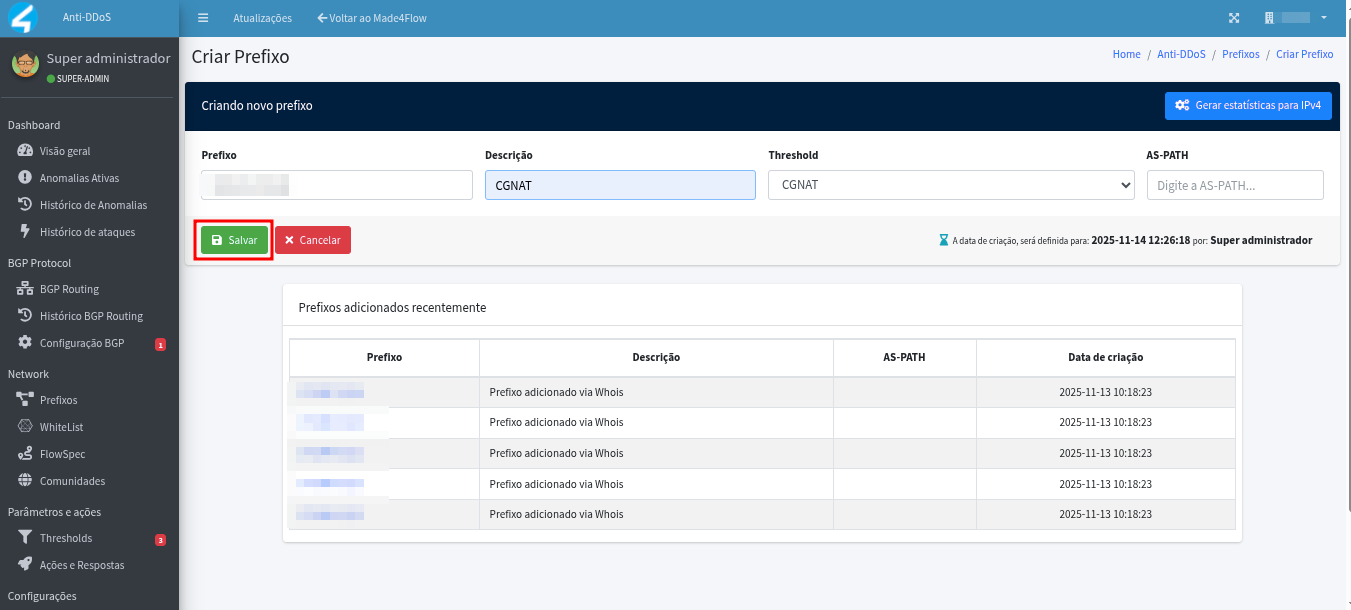Go to Histórico de ataques
This screenshot has height=610, width=1351.
point(87,232)
